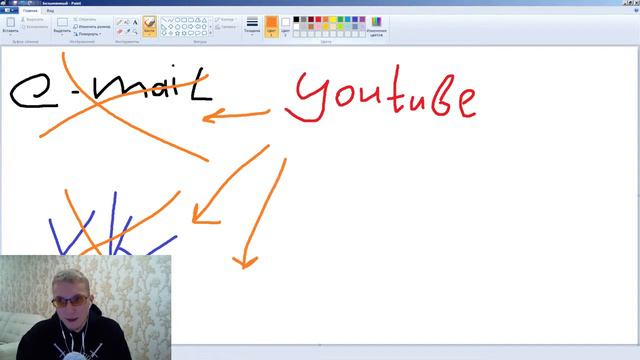Select the Four-point star shape
Image resolution: width=640 pixels, height=360 pixels.
pyautogui.click(x=171, y=33)
